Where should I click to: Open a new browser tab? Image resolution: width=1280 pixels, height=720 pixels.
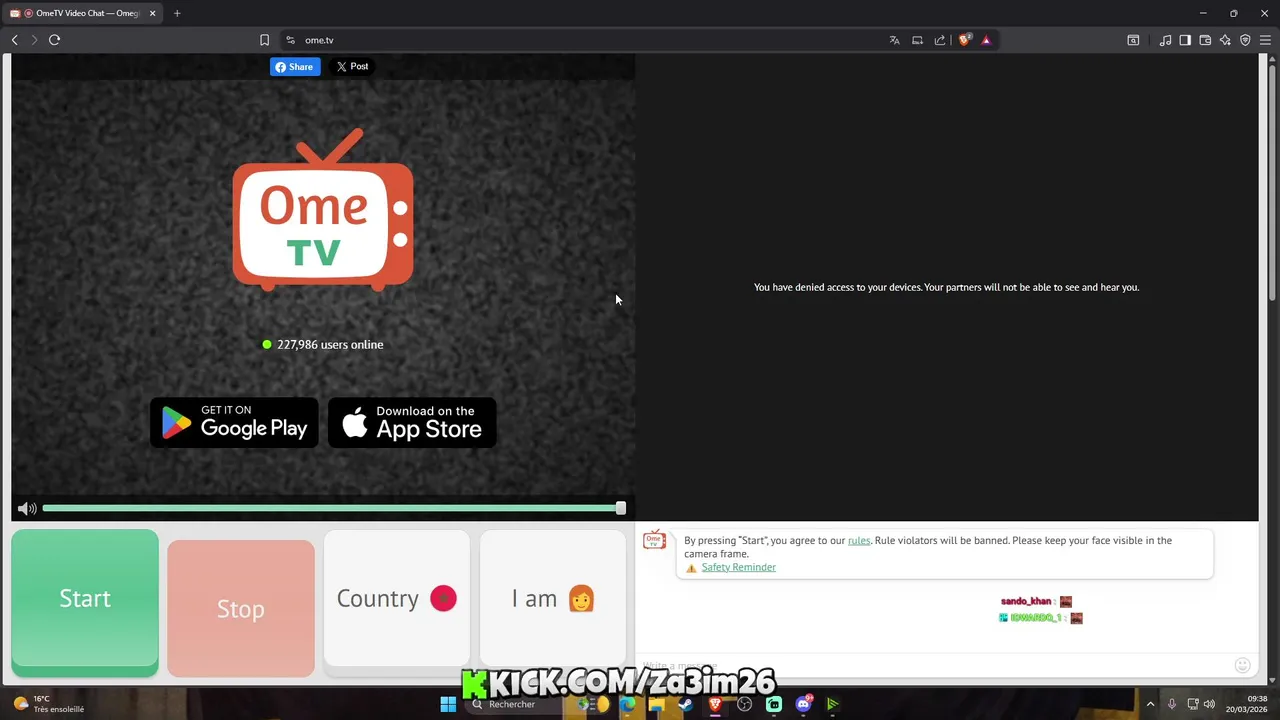[177, 13]
